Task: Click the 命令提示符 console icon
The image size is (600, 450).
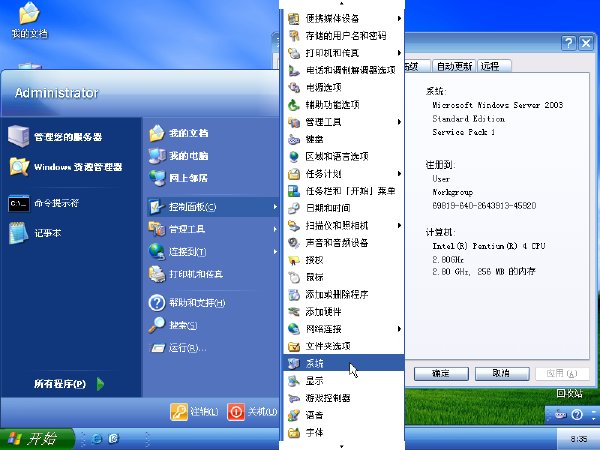Action: point(18,203)
